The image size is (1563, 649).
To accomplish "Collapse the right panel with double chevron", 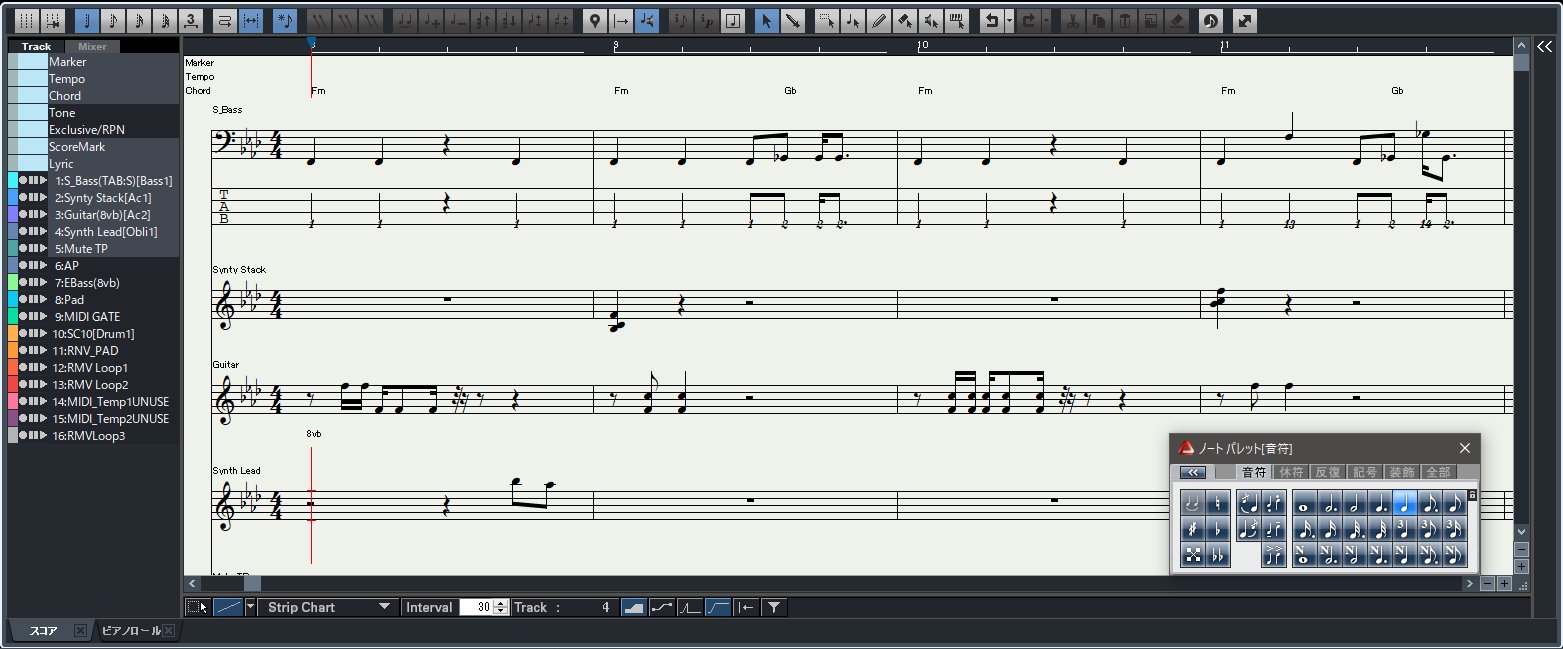I will 1545,46.
